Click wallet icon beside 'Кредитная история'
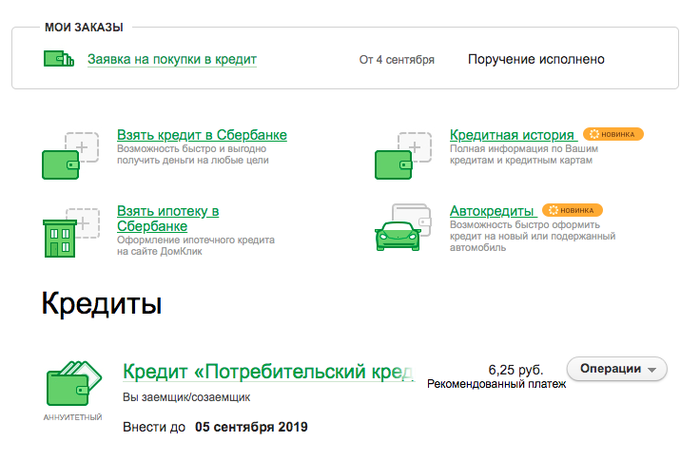 pos(403,156)
